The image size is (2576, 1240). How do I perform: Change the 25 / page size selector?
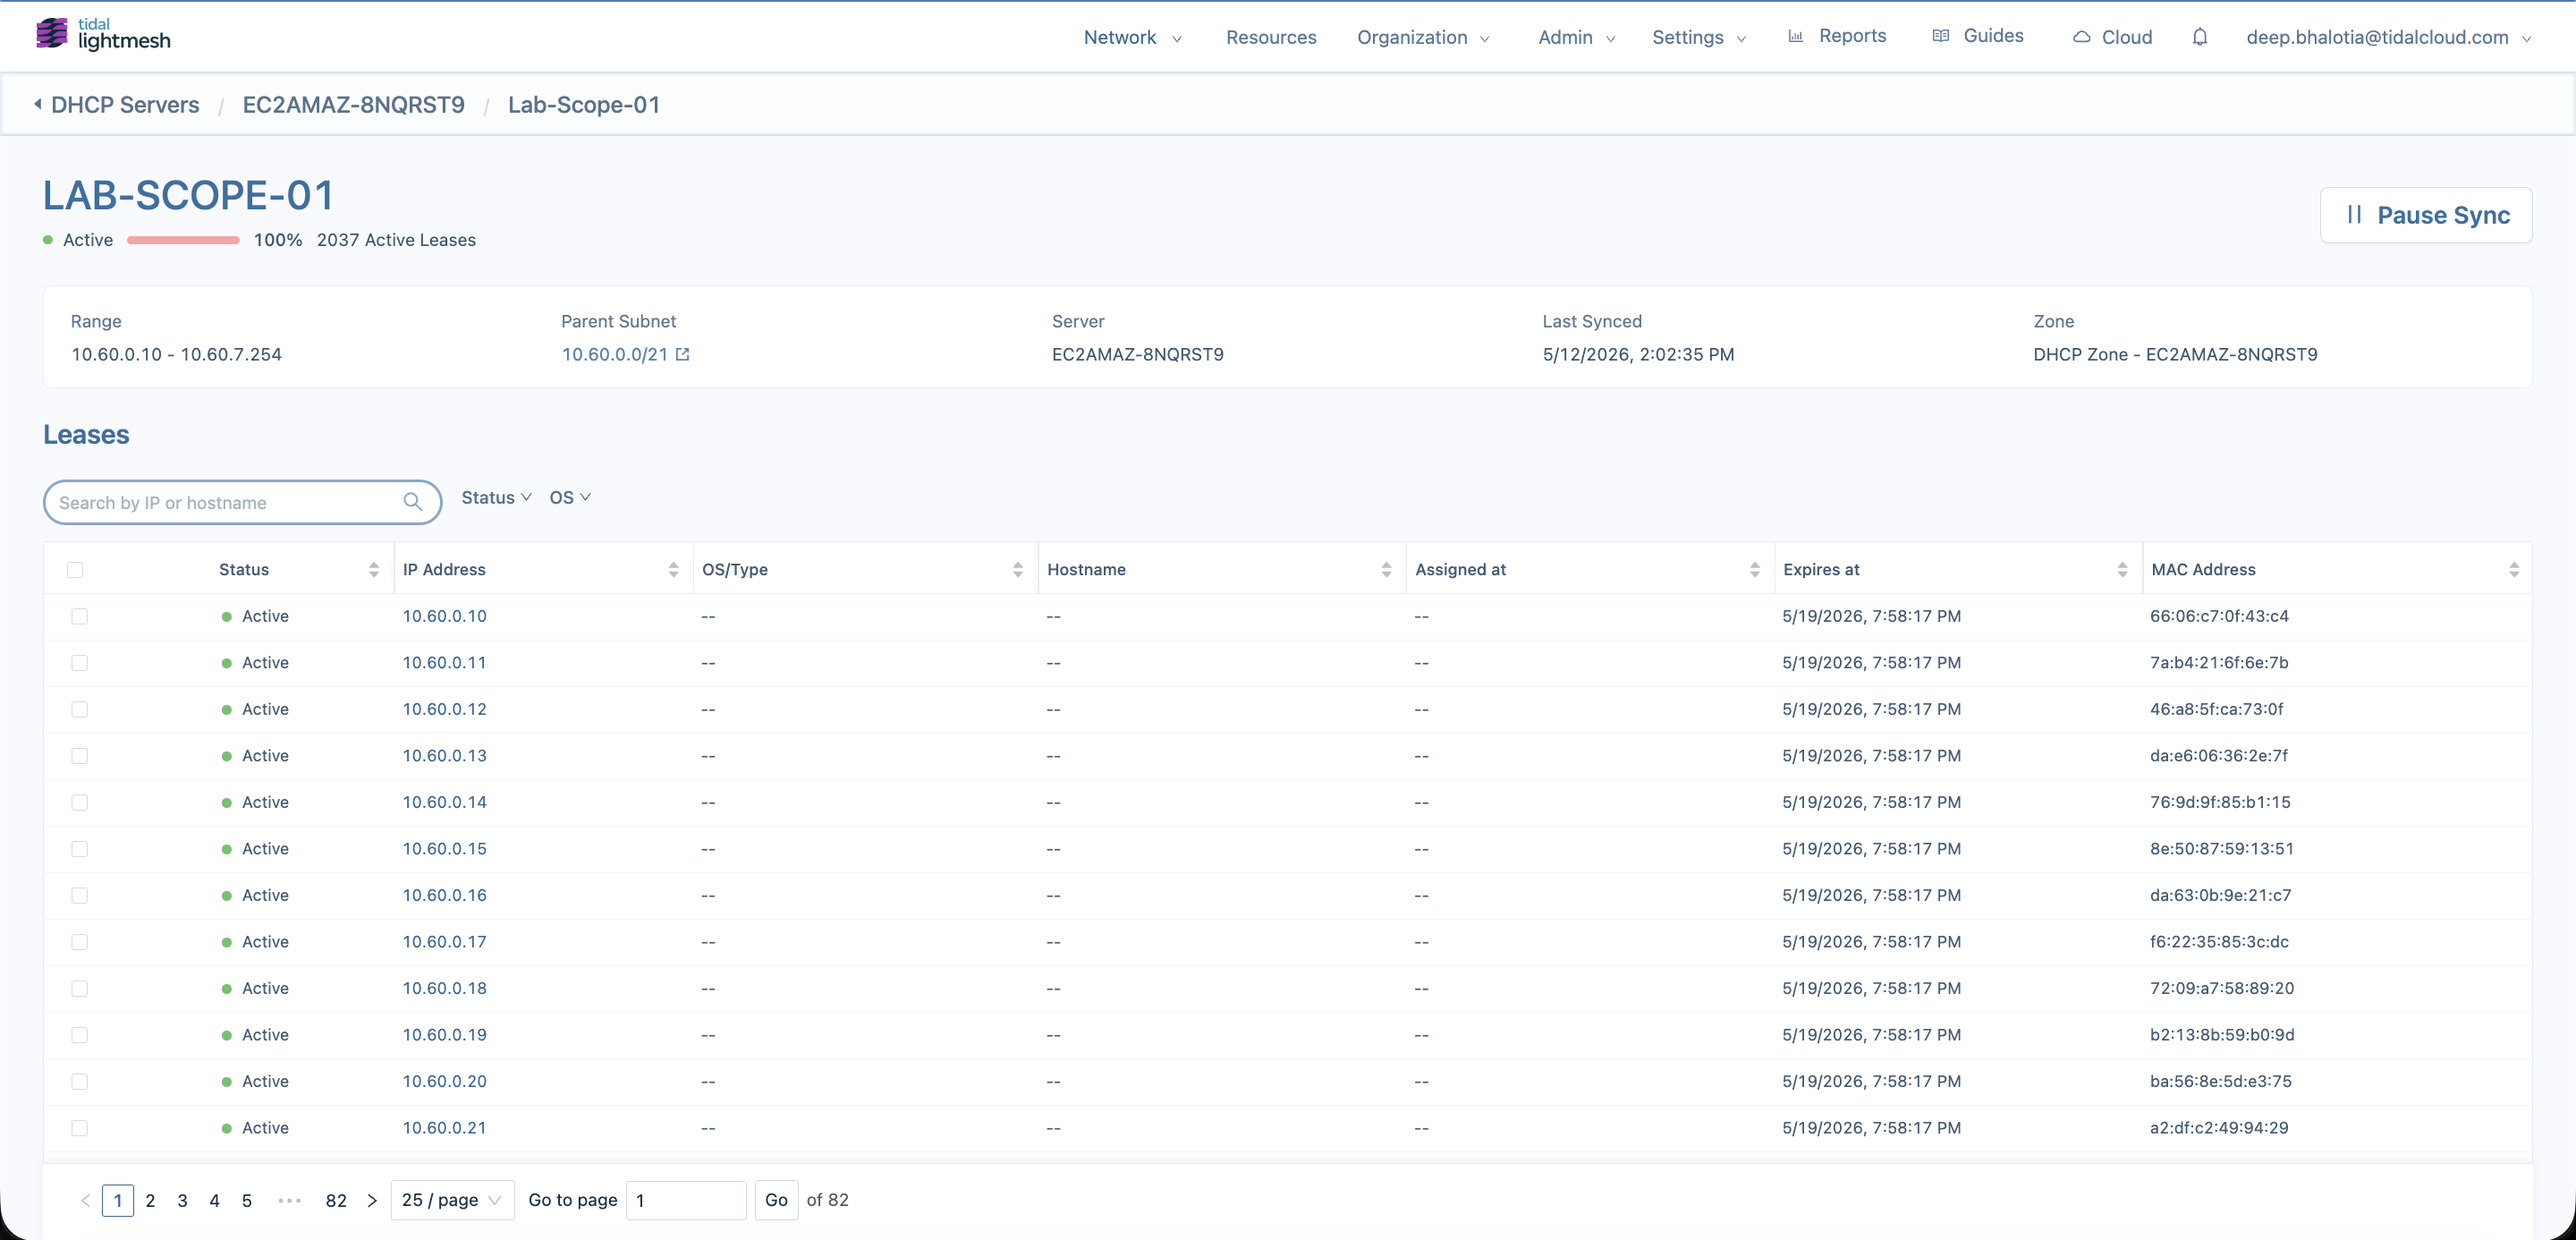pyautogui.click(x=452, y=1200)
